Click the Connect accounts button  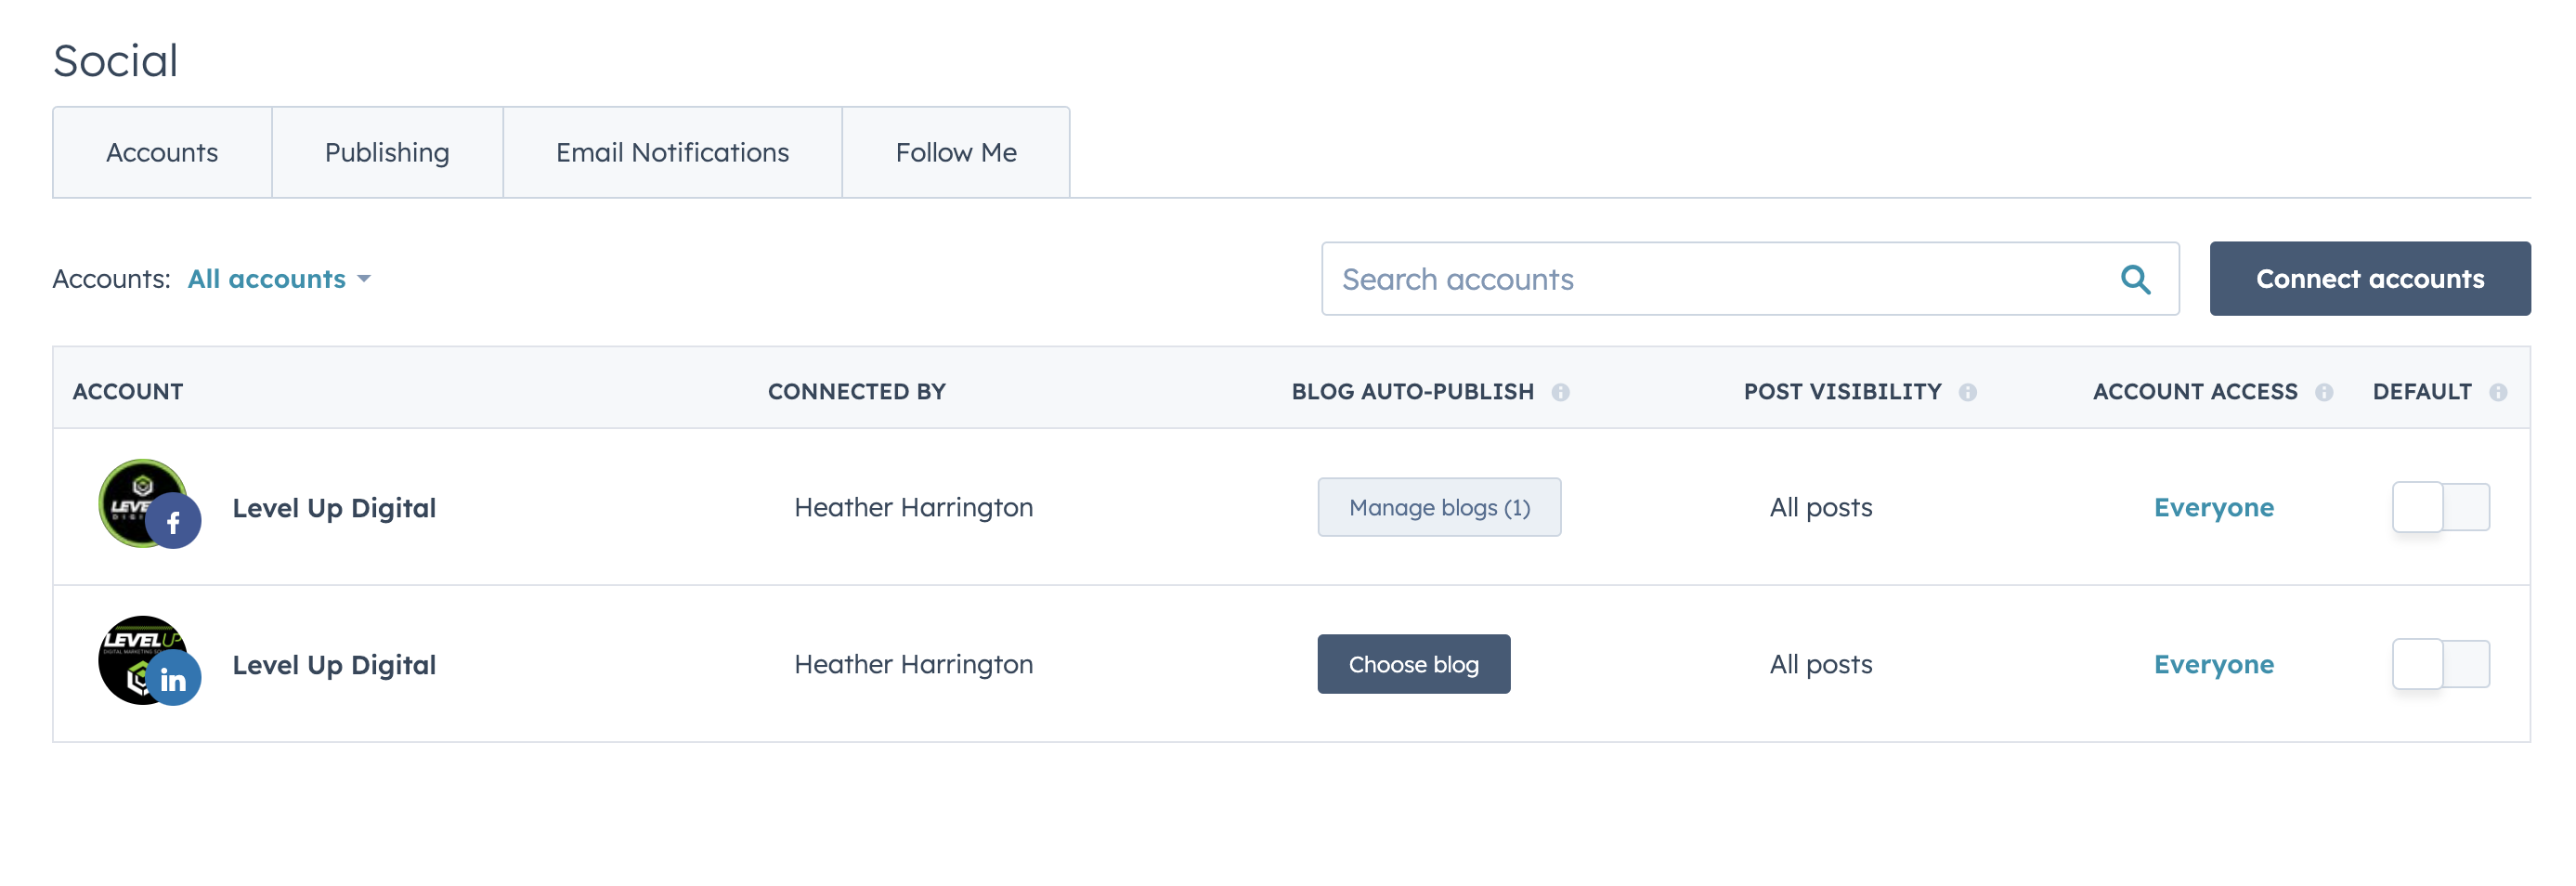click(2369, 279)
